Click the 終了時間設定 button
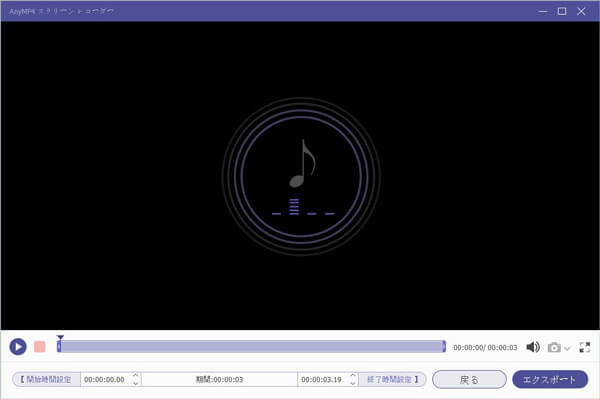The width and height of the screenshot is (600, 399). 392,379
